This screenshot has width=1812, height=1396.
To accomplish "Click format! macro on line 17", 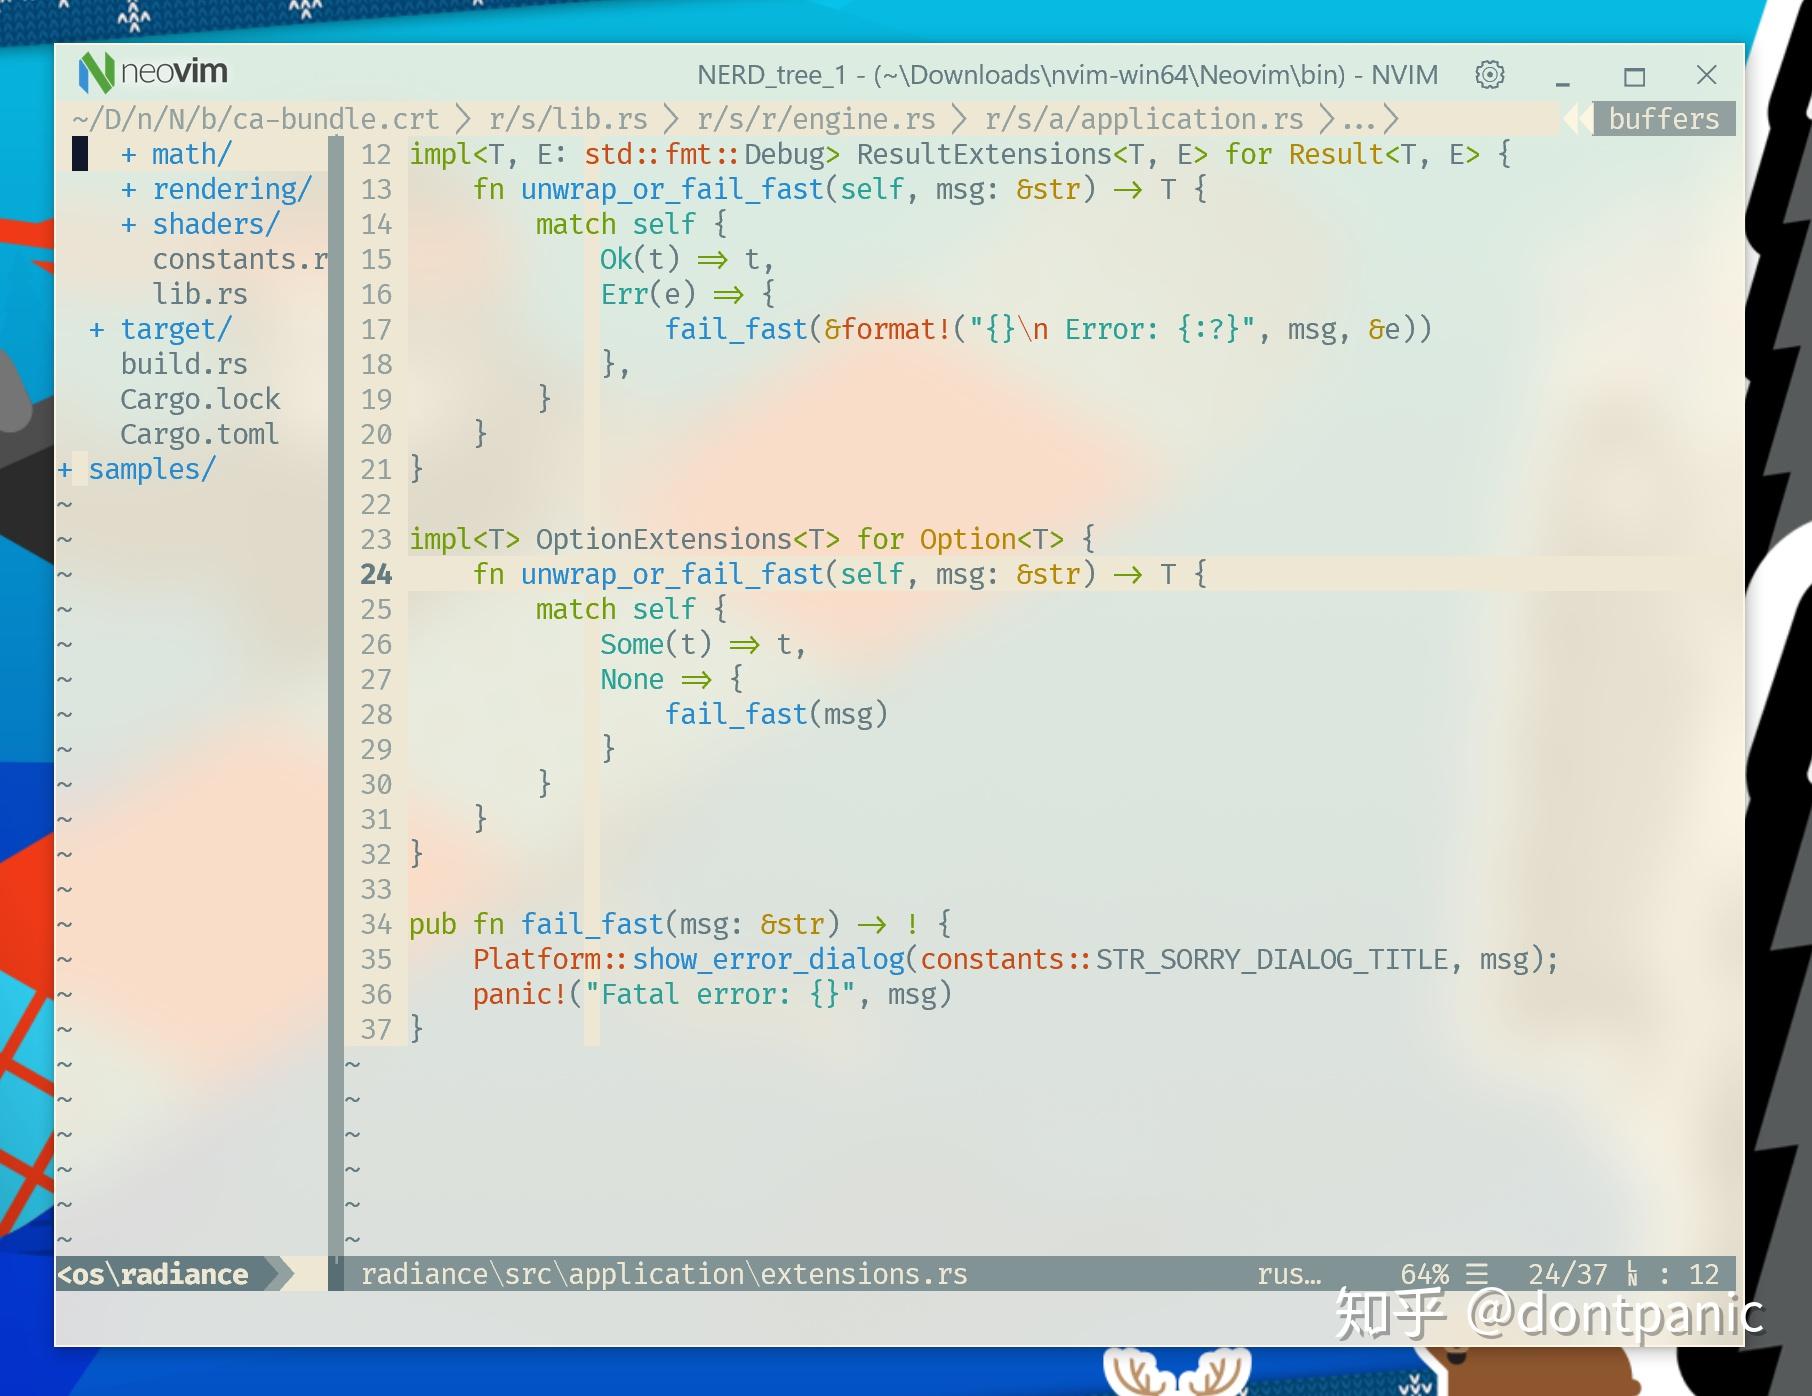I will pyautogui.click(x=896, y=330).
